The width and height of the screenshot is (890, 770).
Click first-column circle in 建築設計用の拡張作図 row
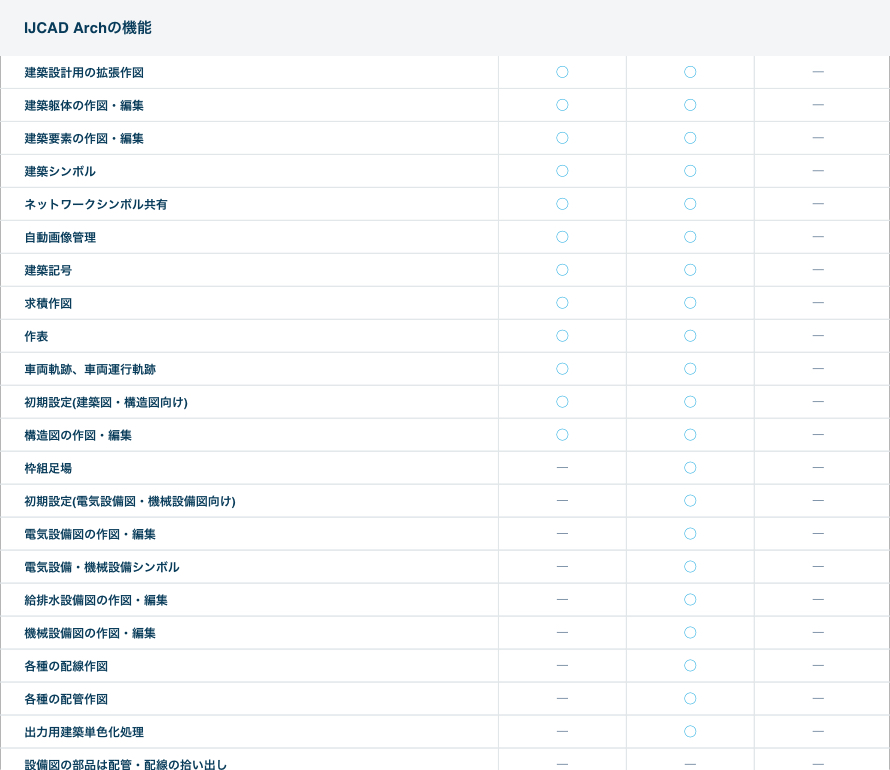562,72
